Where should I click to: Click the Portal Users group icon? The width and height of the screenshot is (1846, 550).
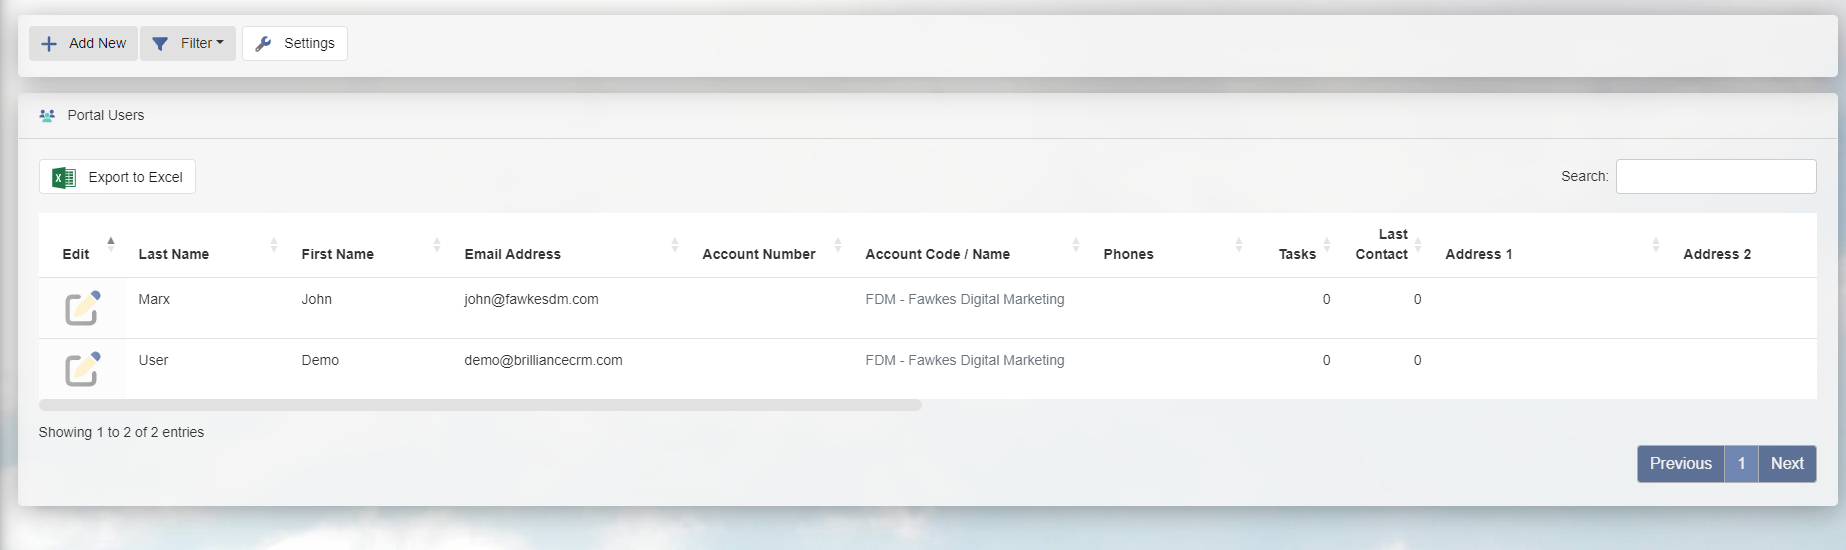(47, 116)
